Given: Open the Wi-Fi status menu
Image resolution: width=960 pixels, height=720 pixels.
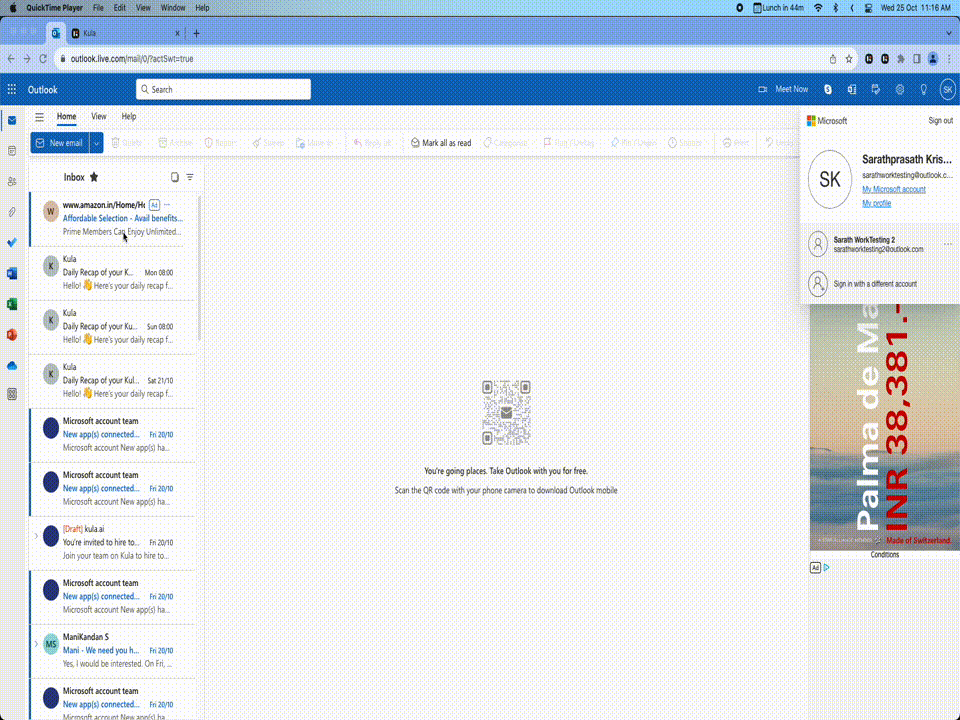Looking at the screenshot, I should click(x=818, y=8).
